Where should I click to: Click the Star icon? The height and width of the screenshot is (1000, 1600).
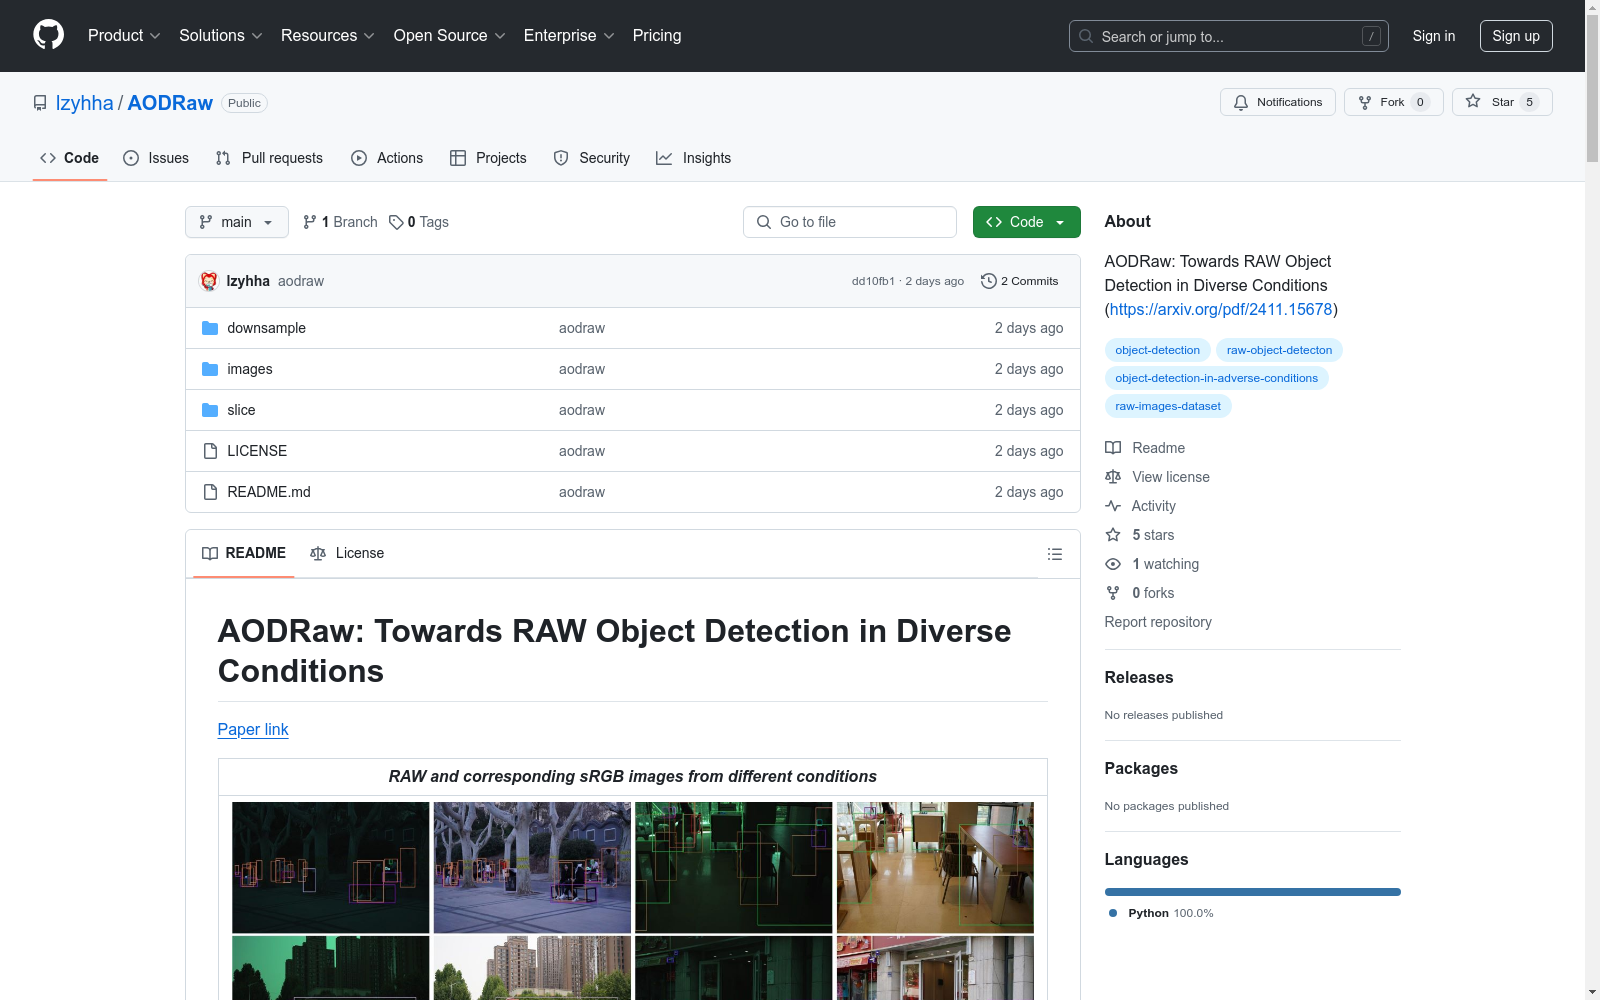point(1473,101)
